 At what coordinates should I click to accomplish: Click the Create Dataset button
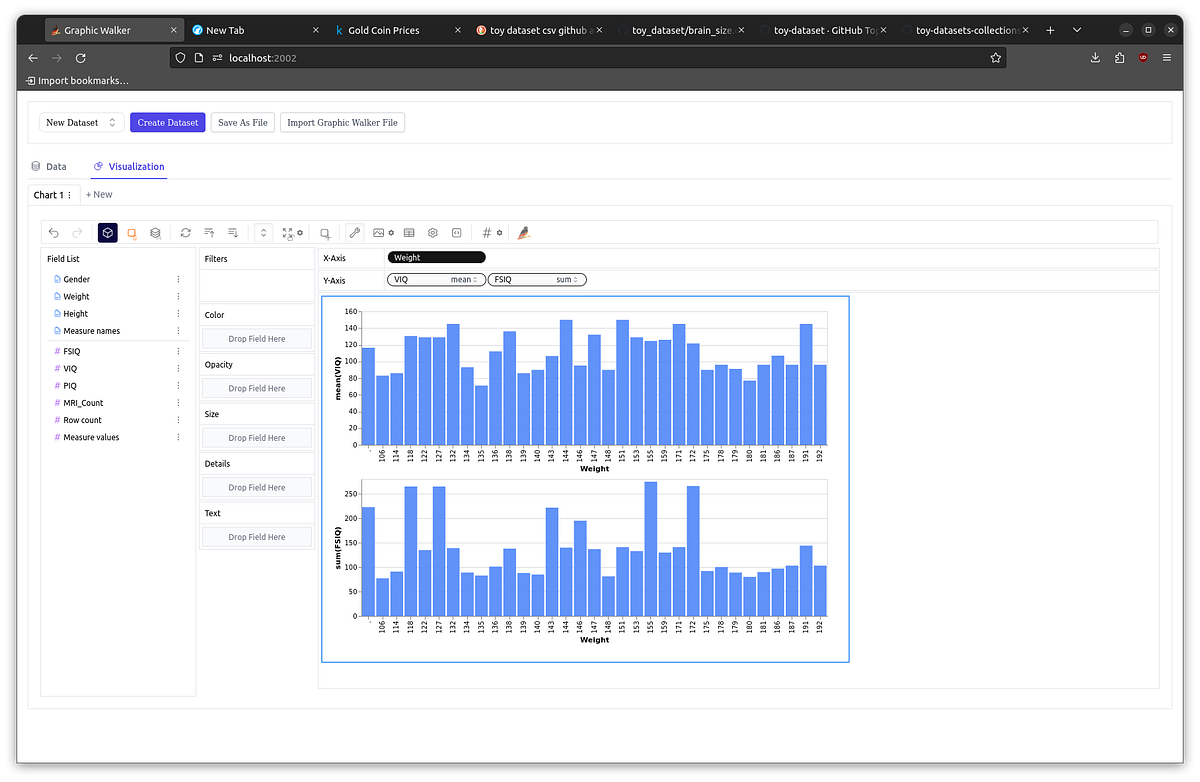pos(167,123)
